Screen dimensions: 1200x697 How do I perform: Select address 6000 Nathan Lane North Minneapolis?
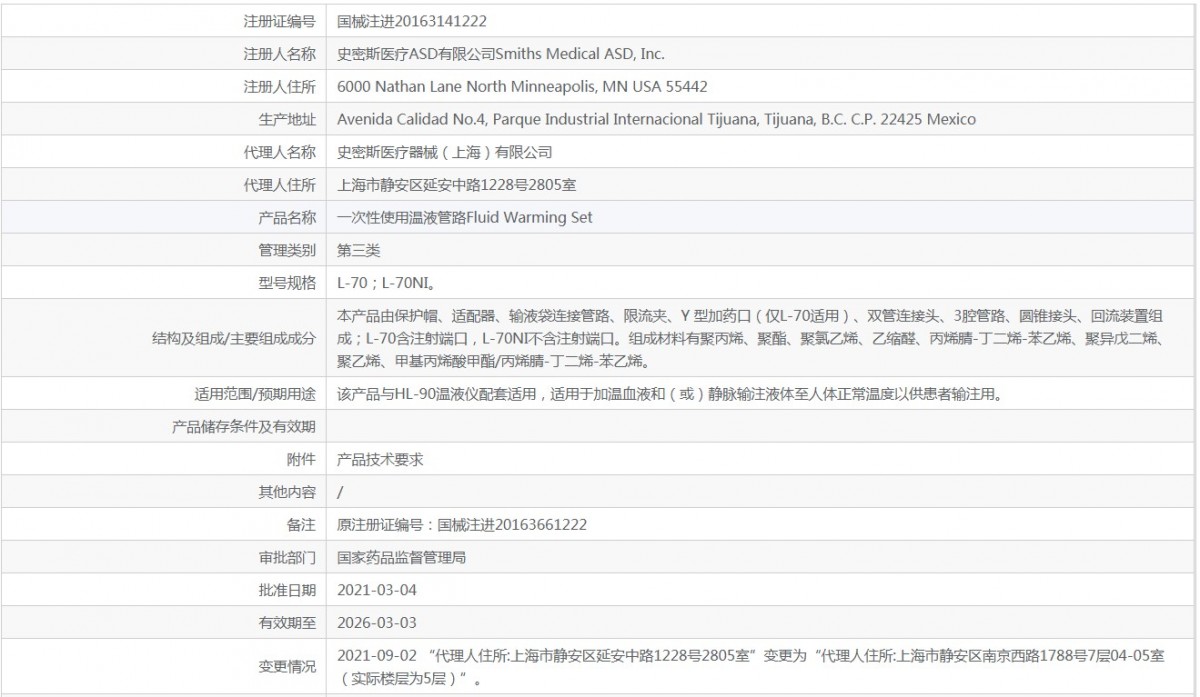(x=523, y=87)
